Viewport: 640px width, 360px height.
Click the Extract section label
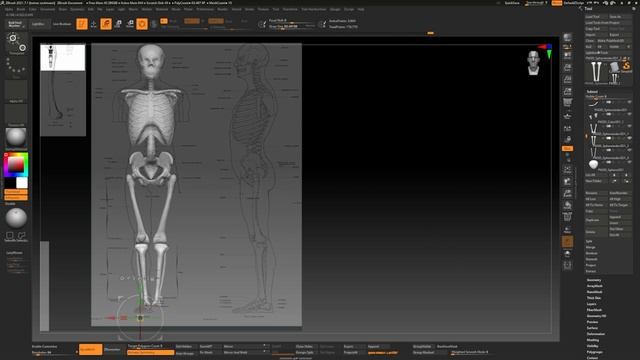point(591,271)
